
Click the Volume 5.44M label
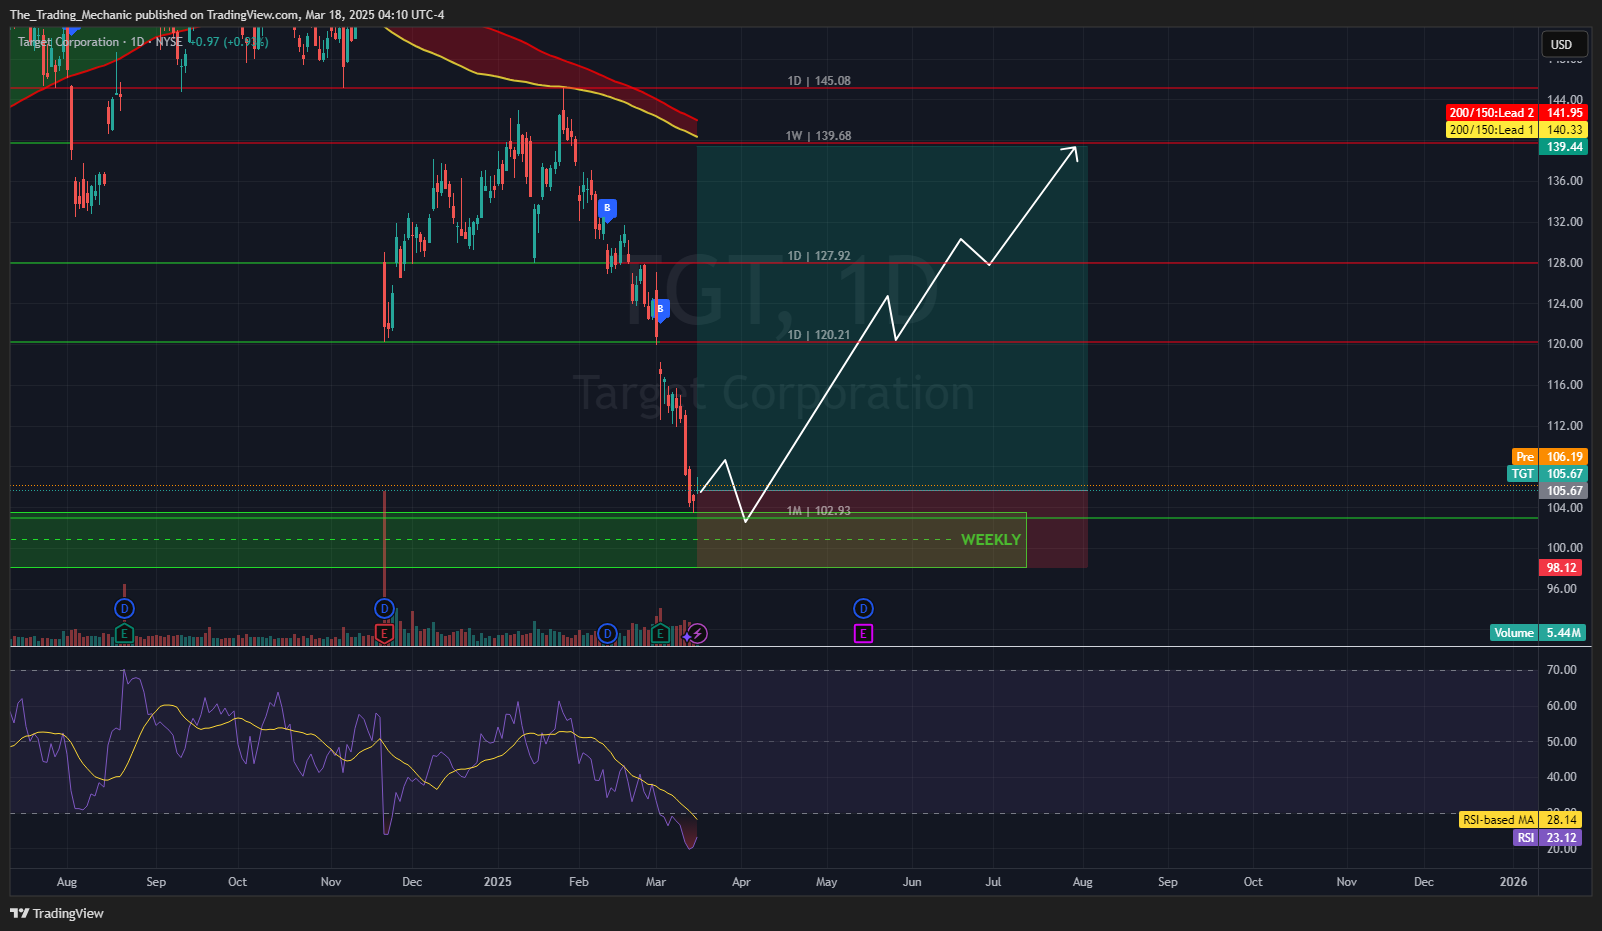1538,633
